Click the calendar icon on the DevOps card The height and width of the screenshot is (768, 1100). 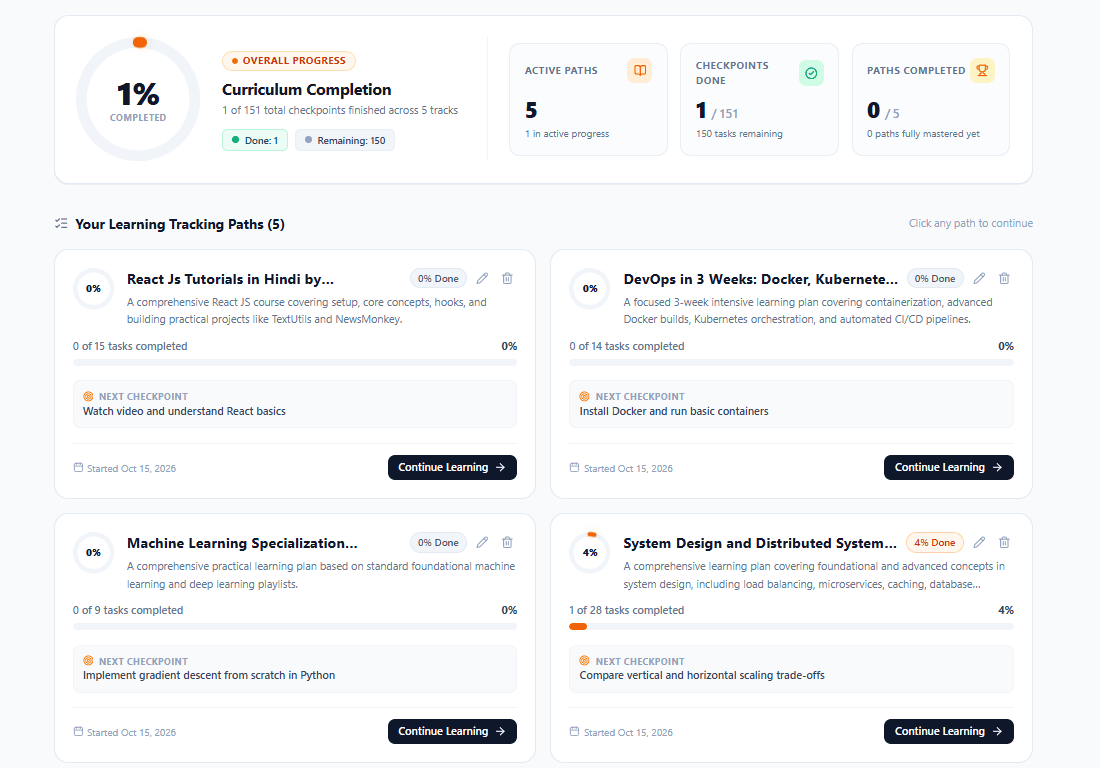[574, 467]
